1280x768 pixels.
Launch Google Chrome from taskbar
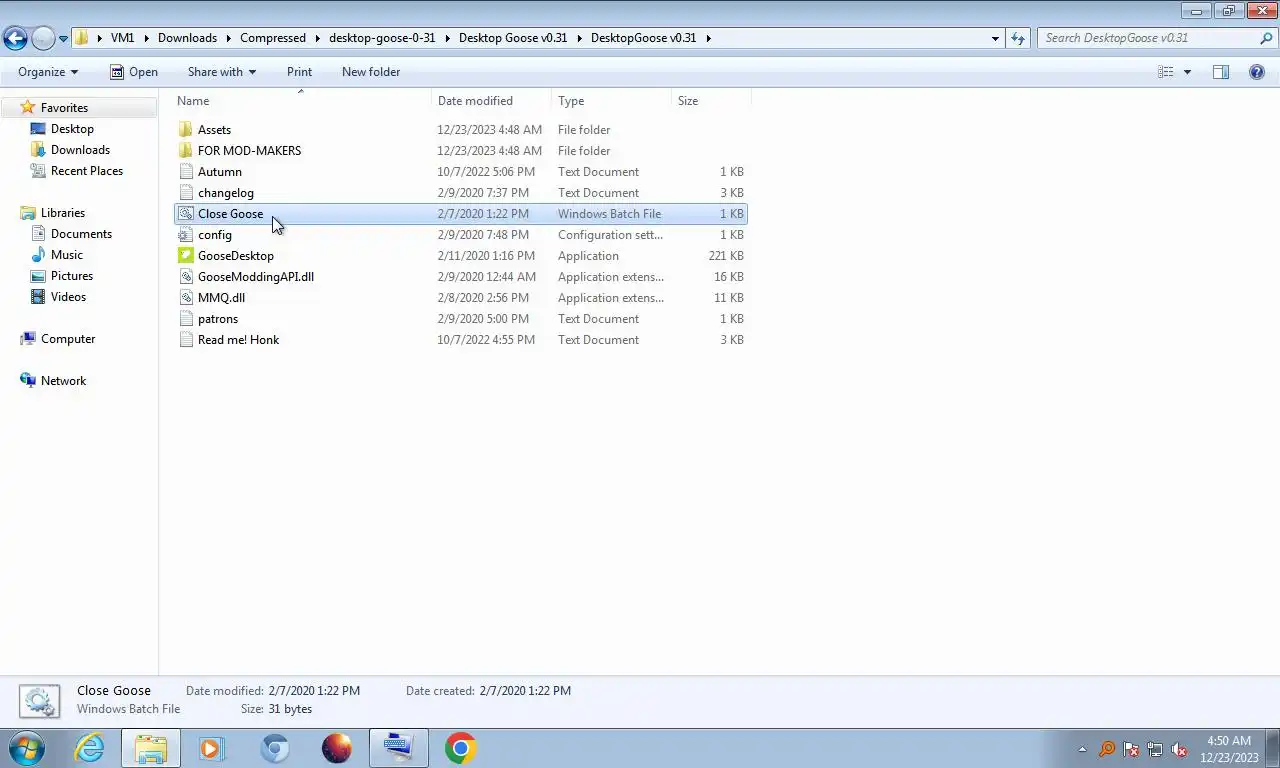pos(461,748)
